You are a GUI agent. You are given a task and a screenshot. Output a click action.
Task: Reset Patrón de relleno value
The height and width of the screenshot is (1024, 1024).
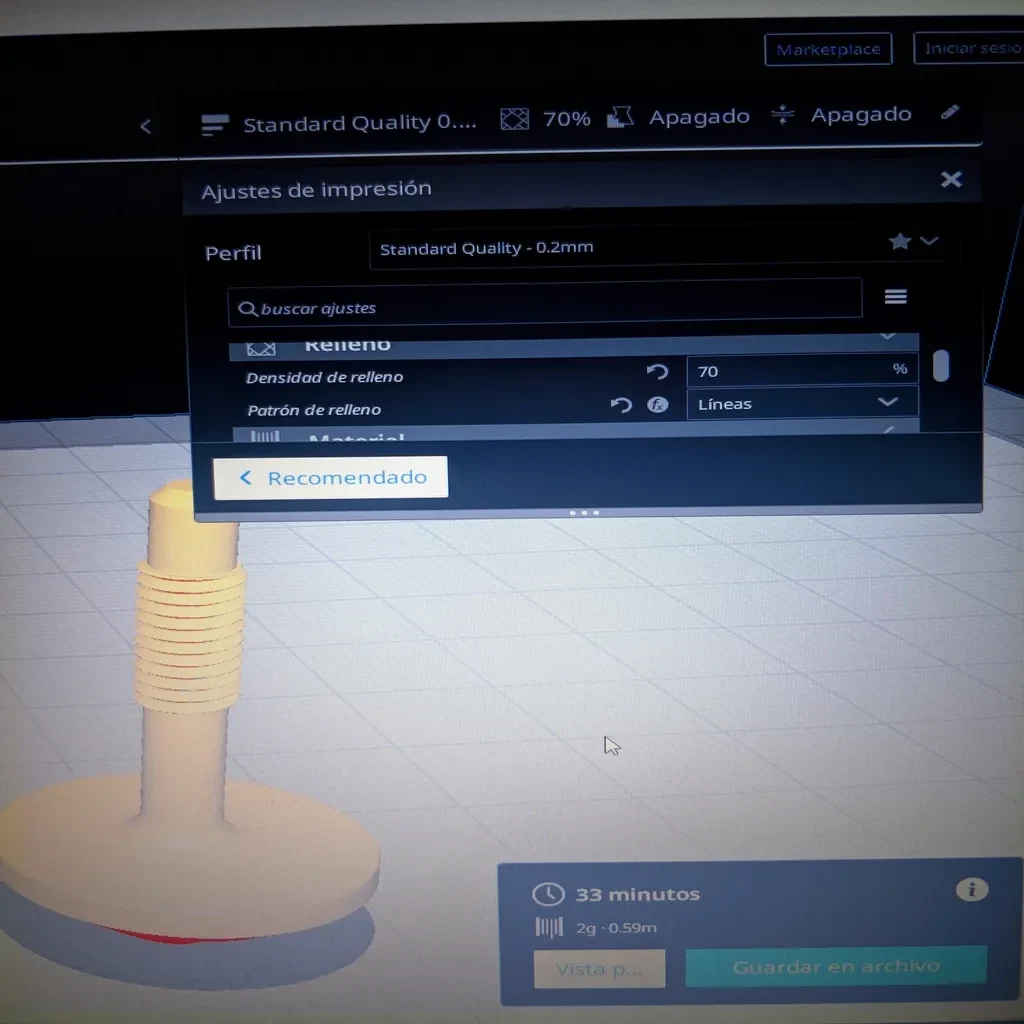(621, 406)
